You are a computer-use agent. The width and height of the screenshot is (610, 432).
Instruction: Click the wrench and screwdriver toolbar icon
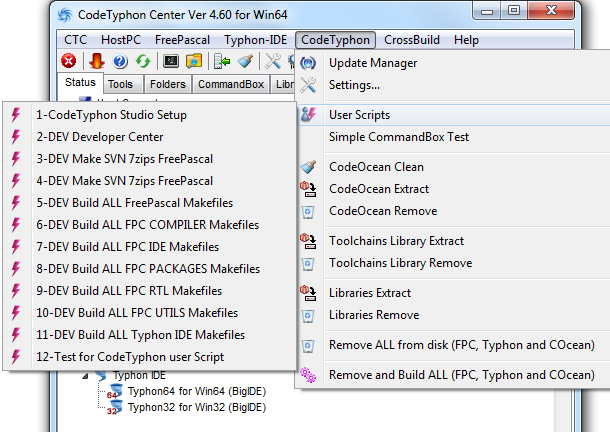pyautogui.click(x=273, y=61)
